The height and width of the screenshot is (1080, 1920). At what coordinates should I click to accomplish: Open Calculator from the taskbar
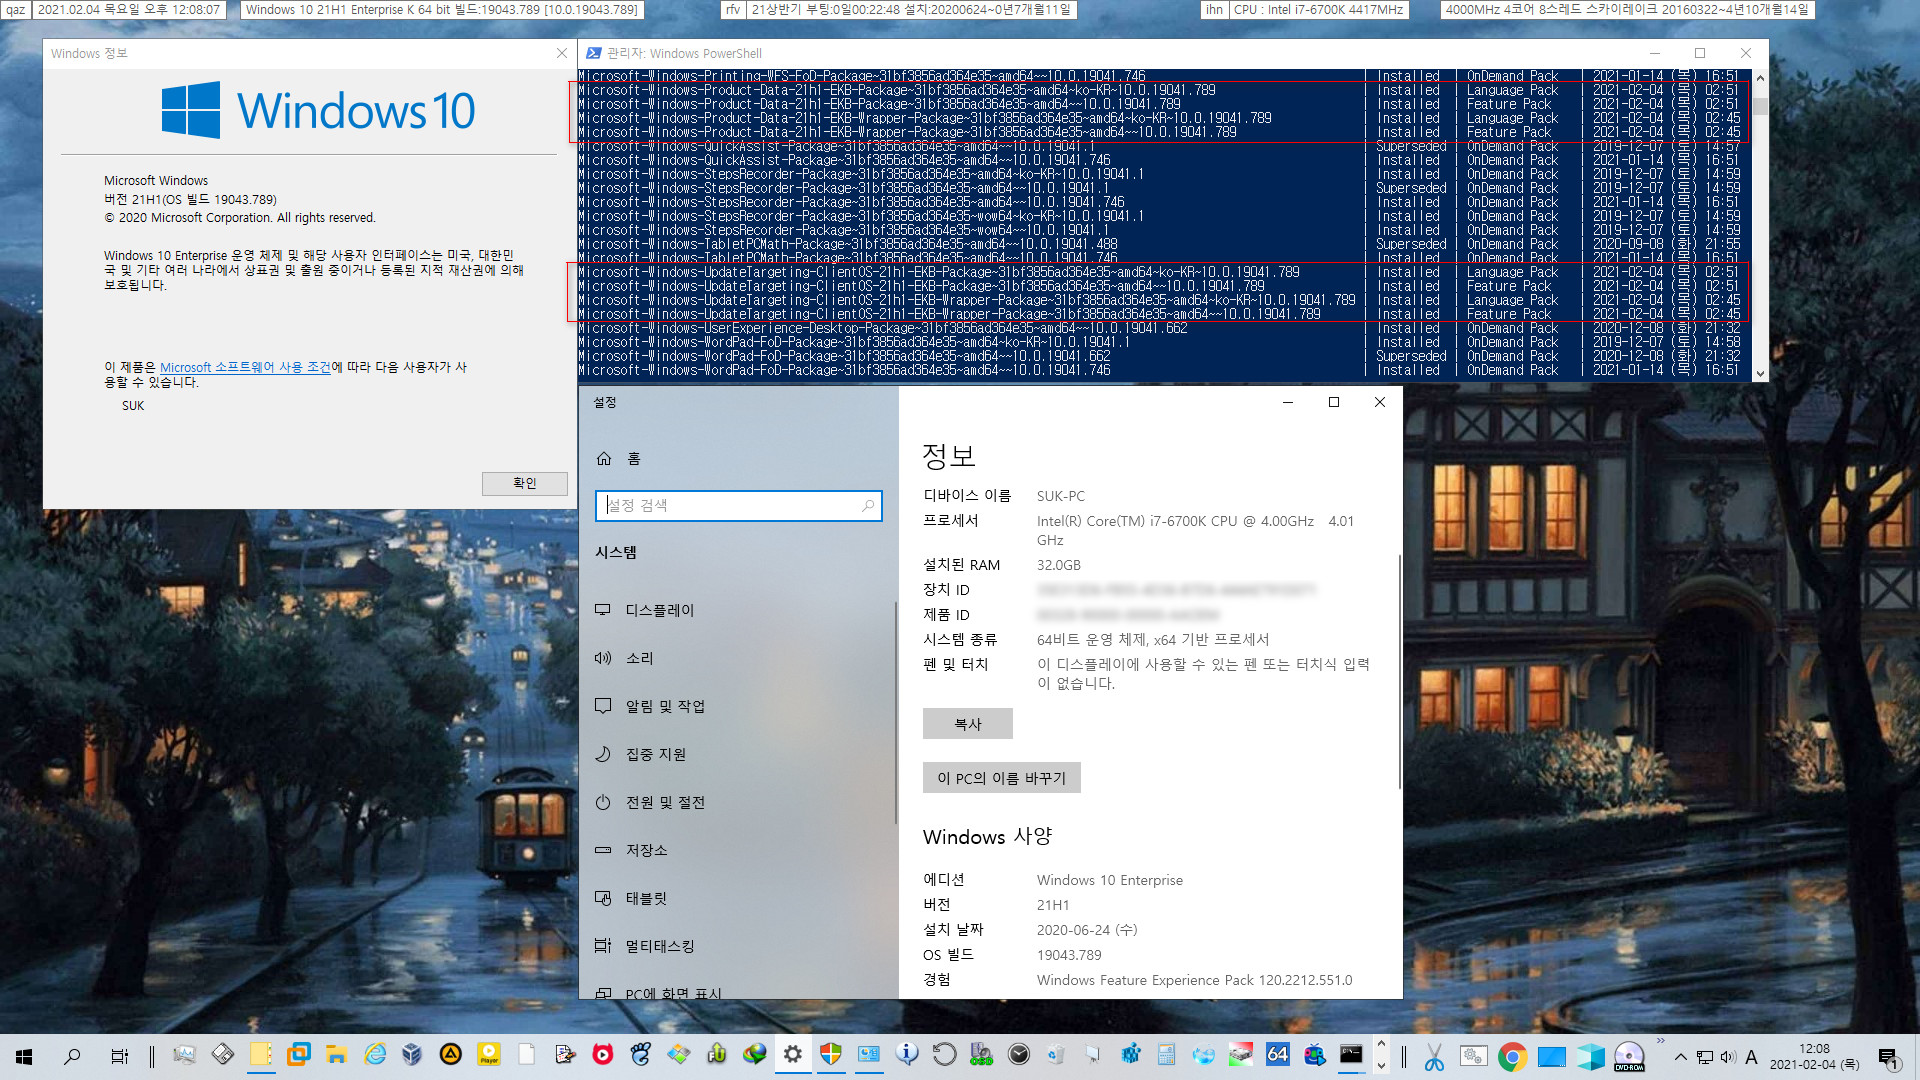tap(1166, 1055)
